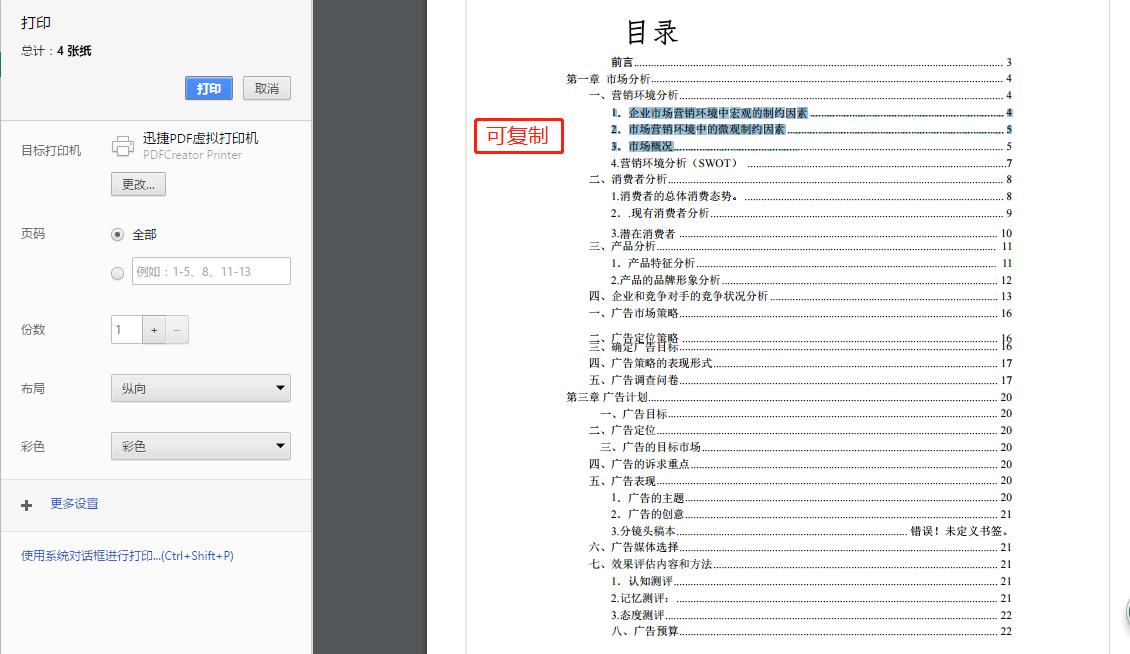The width and height of the screenshot is (1130, 654).
Task: Open the 彩色 color mode dropdown
Action: coord(200,446)
